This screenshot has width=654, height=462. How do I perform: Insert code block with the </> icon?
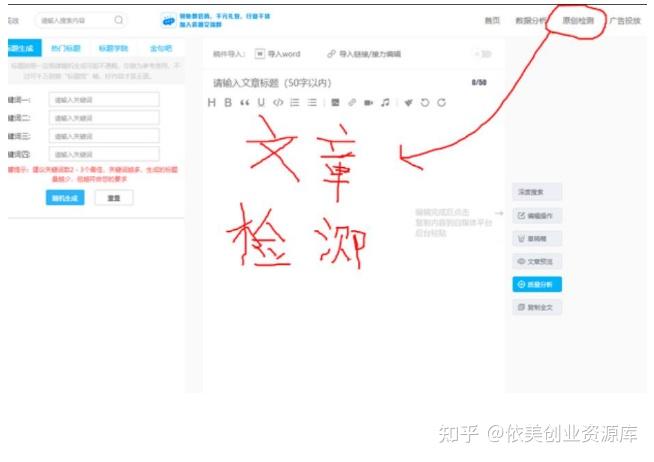tap(278, 103)
